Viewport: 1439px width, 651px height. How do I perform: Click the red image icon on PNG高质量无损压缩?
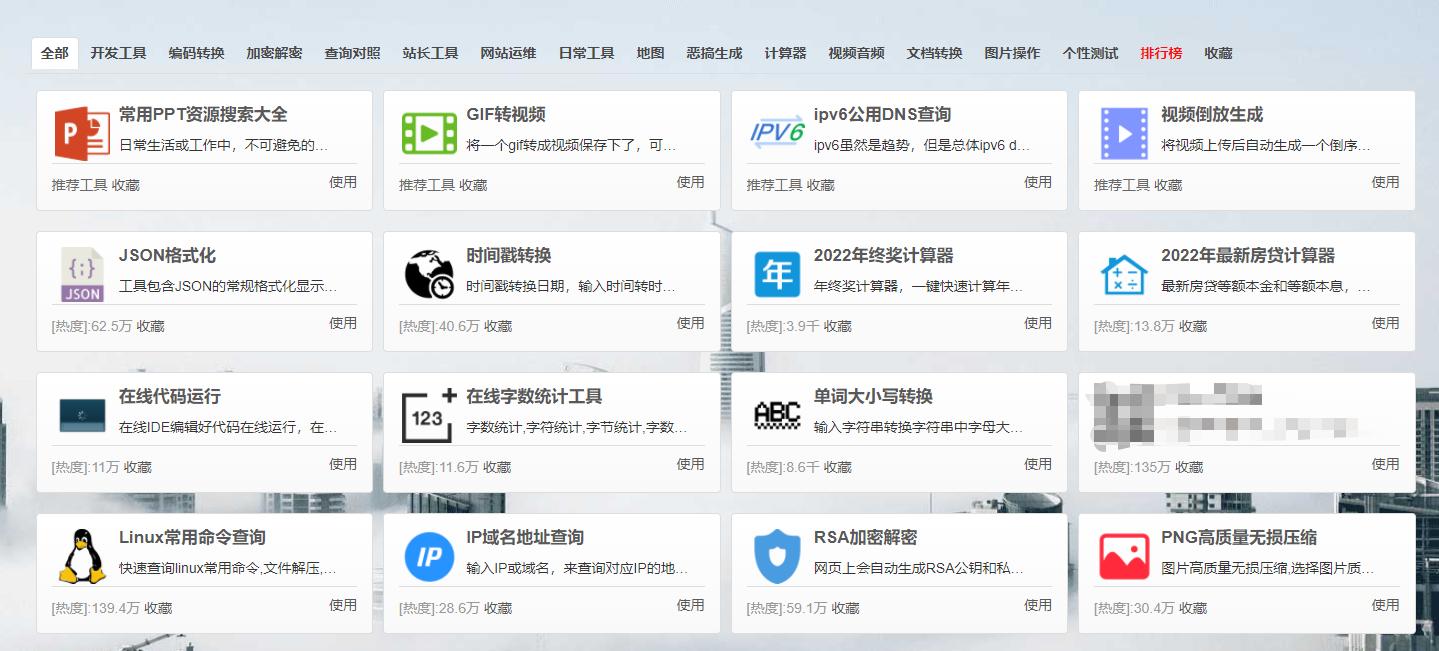(1124, 554)
